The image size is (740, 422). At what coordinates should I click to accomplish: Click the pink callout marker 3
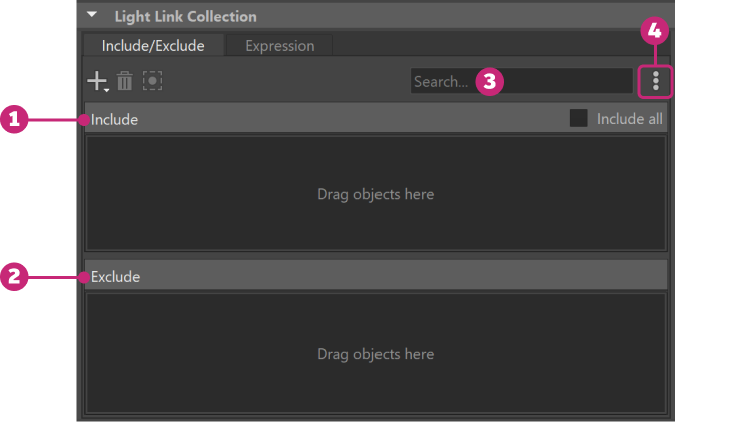click(488, 82)
